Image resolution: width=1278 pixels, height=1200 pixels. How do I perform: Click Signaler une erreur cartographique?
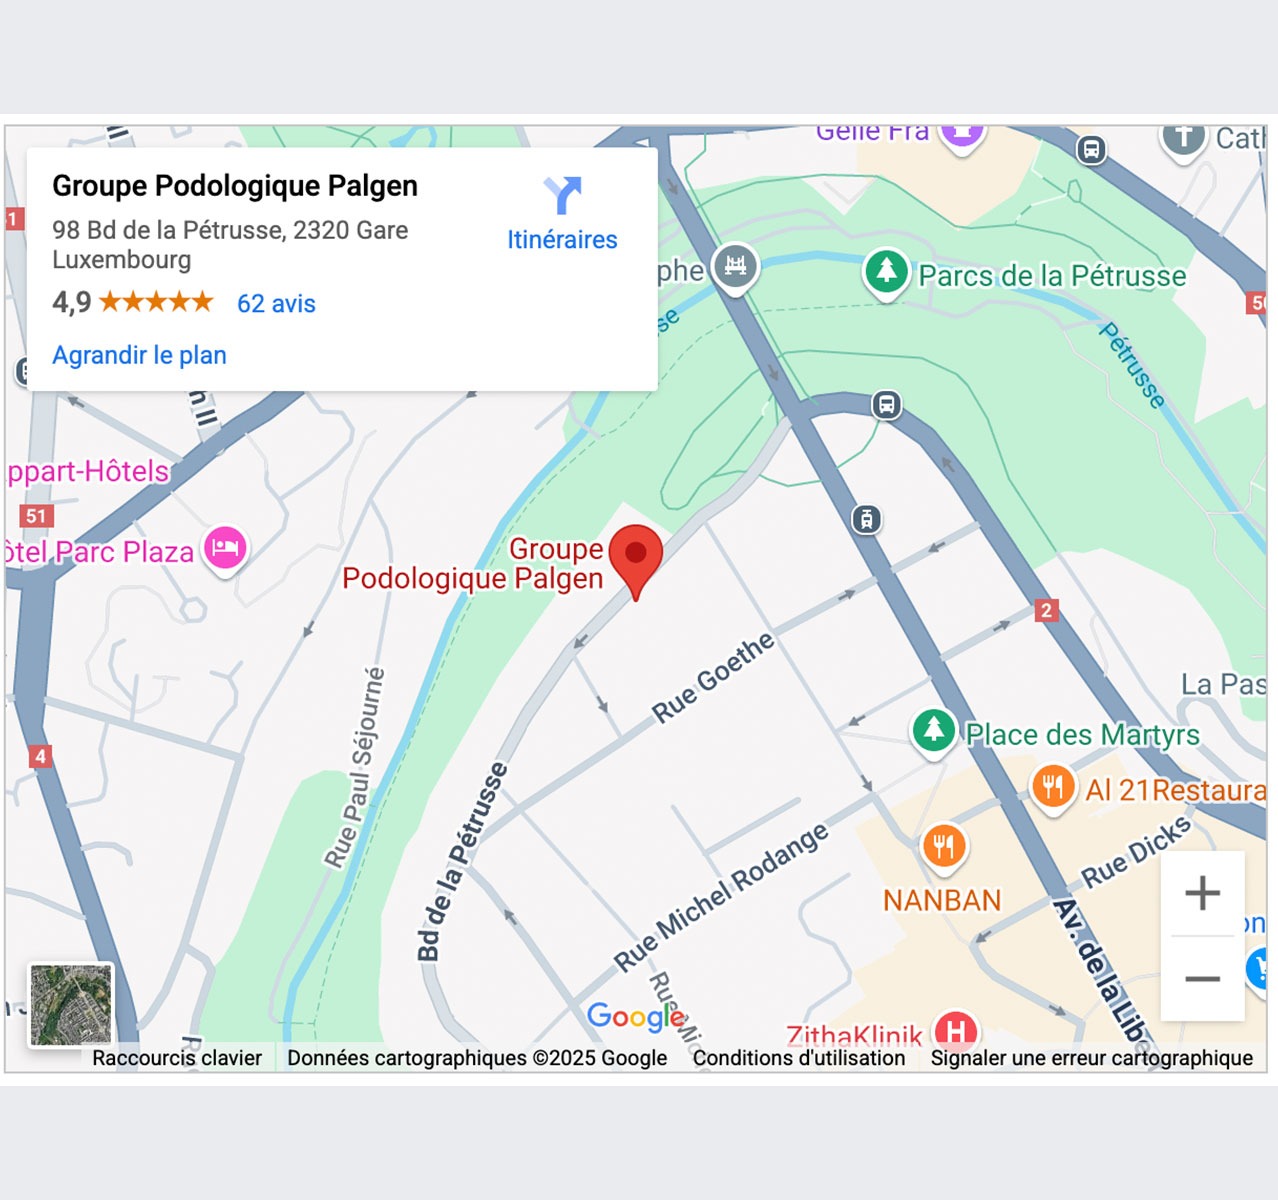1092,1058
